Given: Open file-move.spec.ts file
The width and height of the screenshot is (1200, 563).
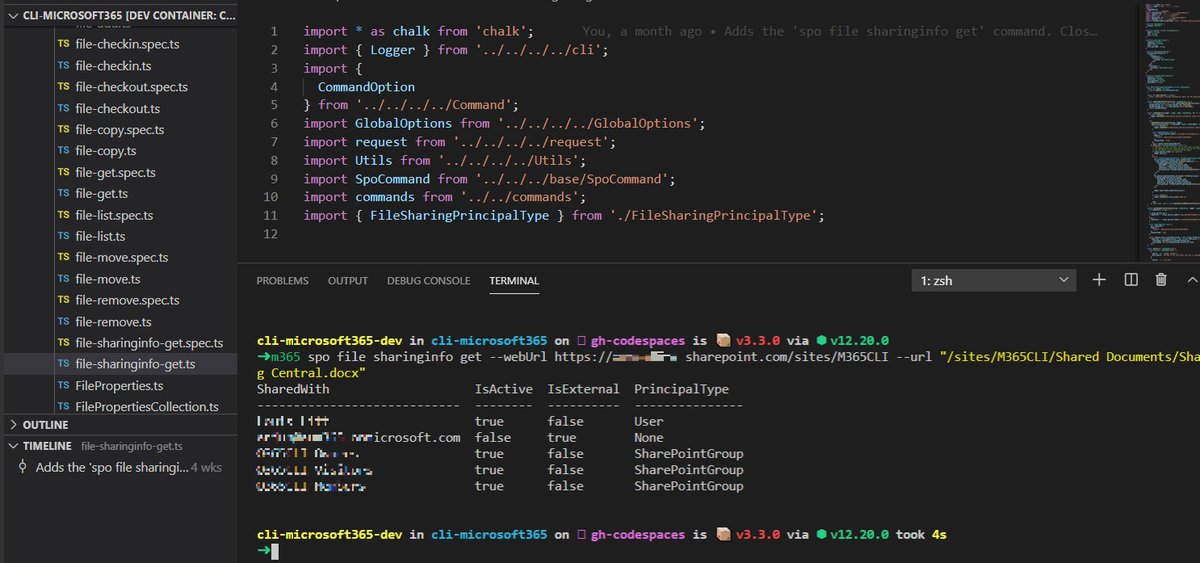Looking at the screenshot, I should pos(119,257).
